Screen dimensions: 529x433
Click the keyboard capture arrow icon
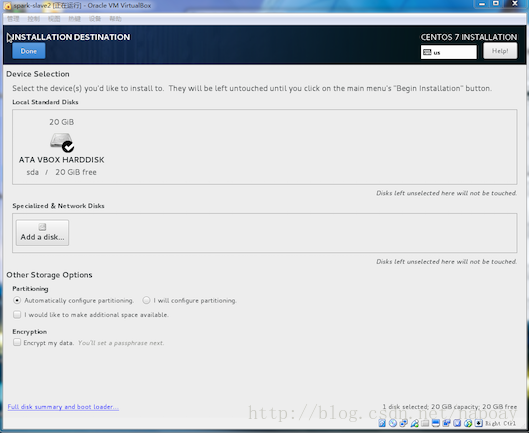pyautogui.click(x=479, y=423)
